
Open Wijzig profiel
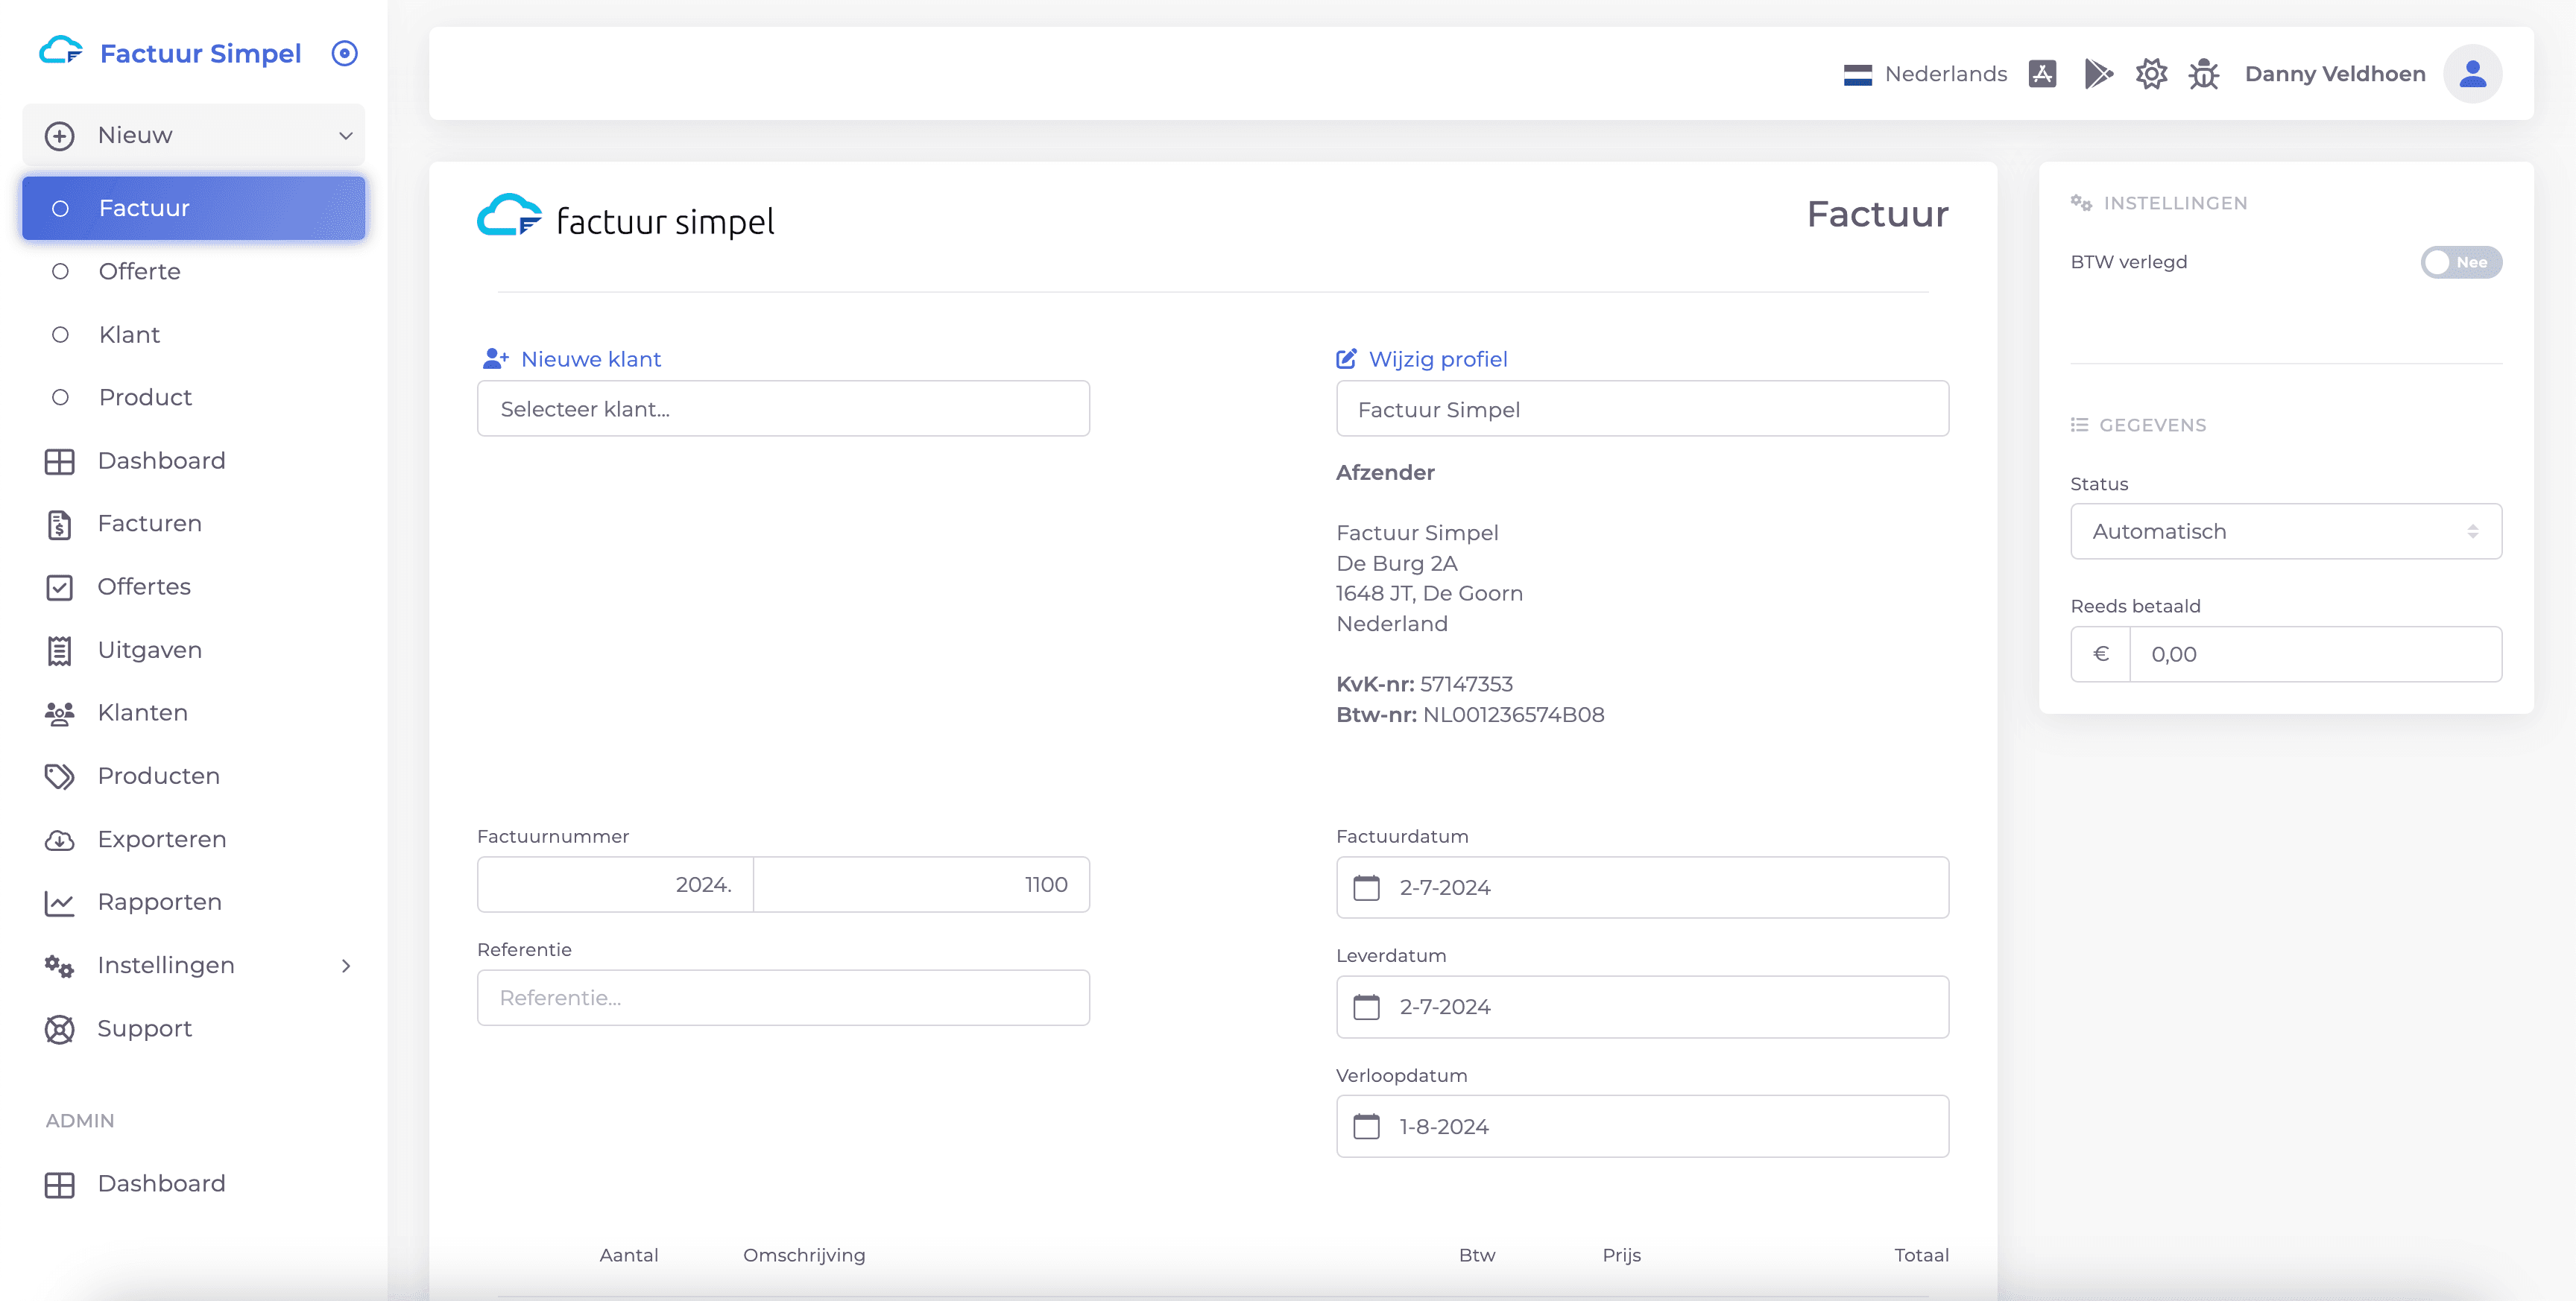click(1438, 358)
